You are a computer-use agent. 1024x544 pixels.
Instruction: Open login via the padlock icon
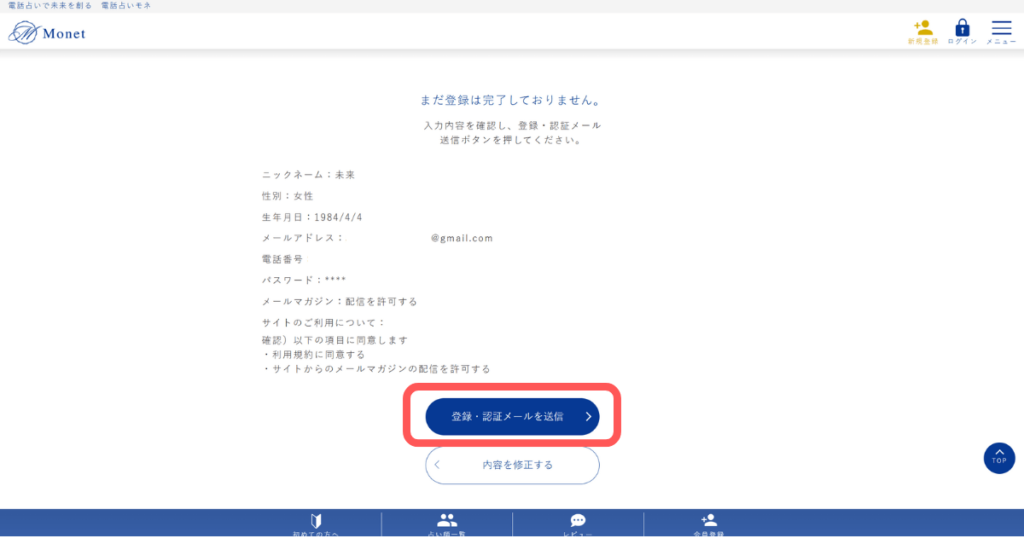click(963, 29)
